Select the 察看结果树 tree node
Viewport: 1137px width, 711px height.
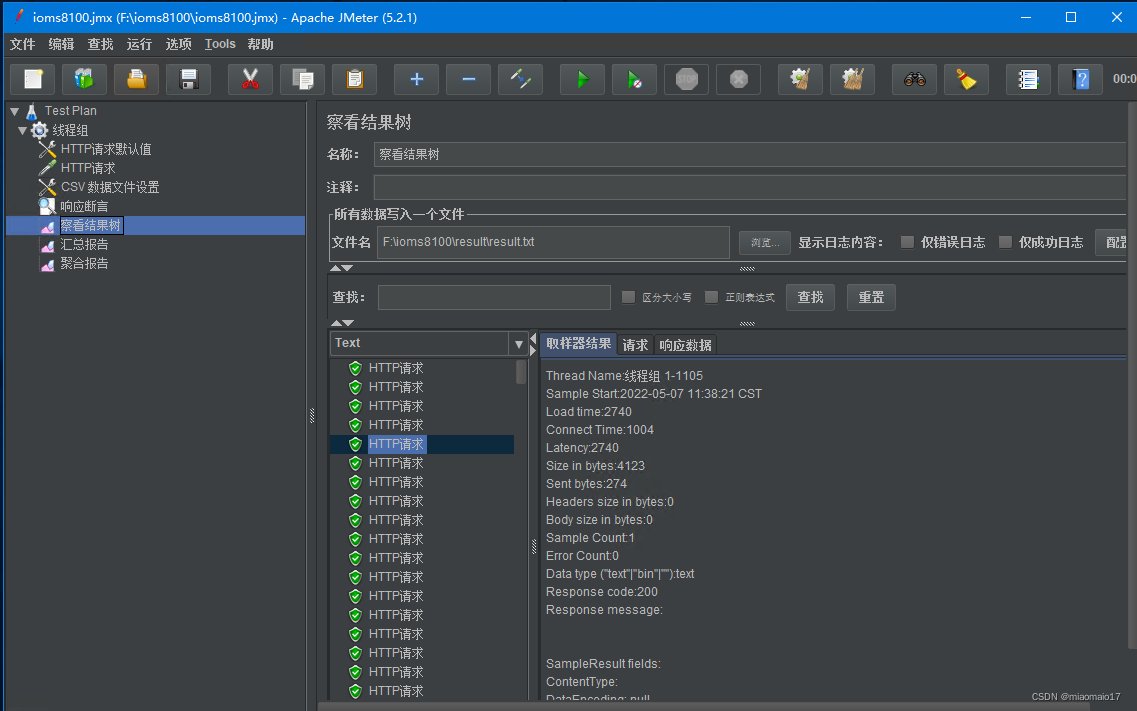click(x=91, y=225)
